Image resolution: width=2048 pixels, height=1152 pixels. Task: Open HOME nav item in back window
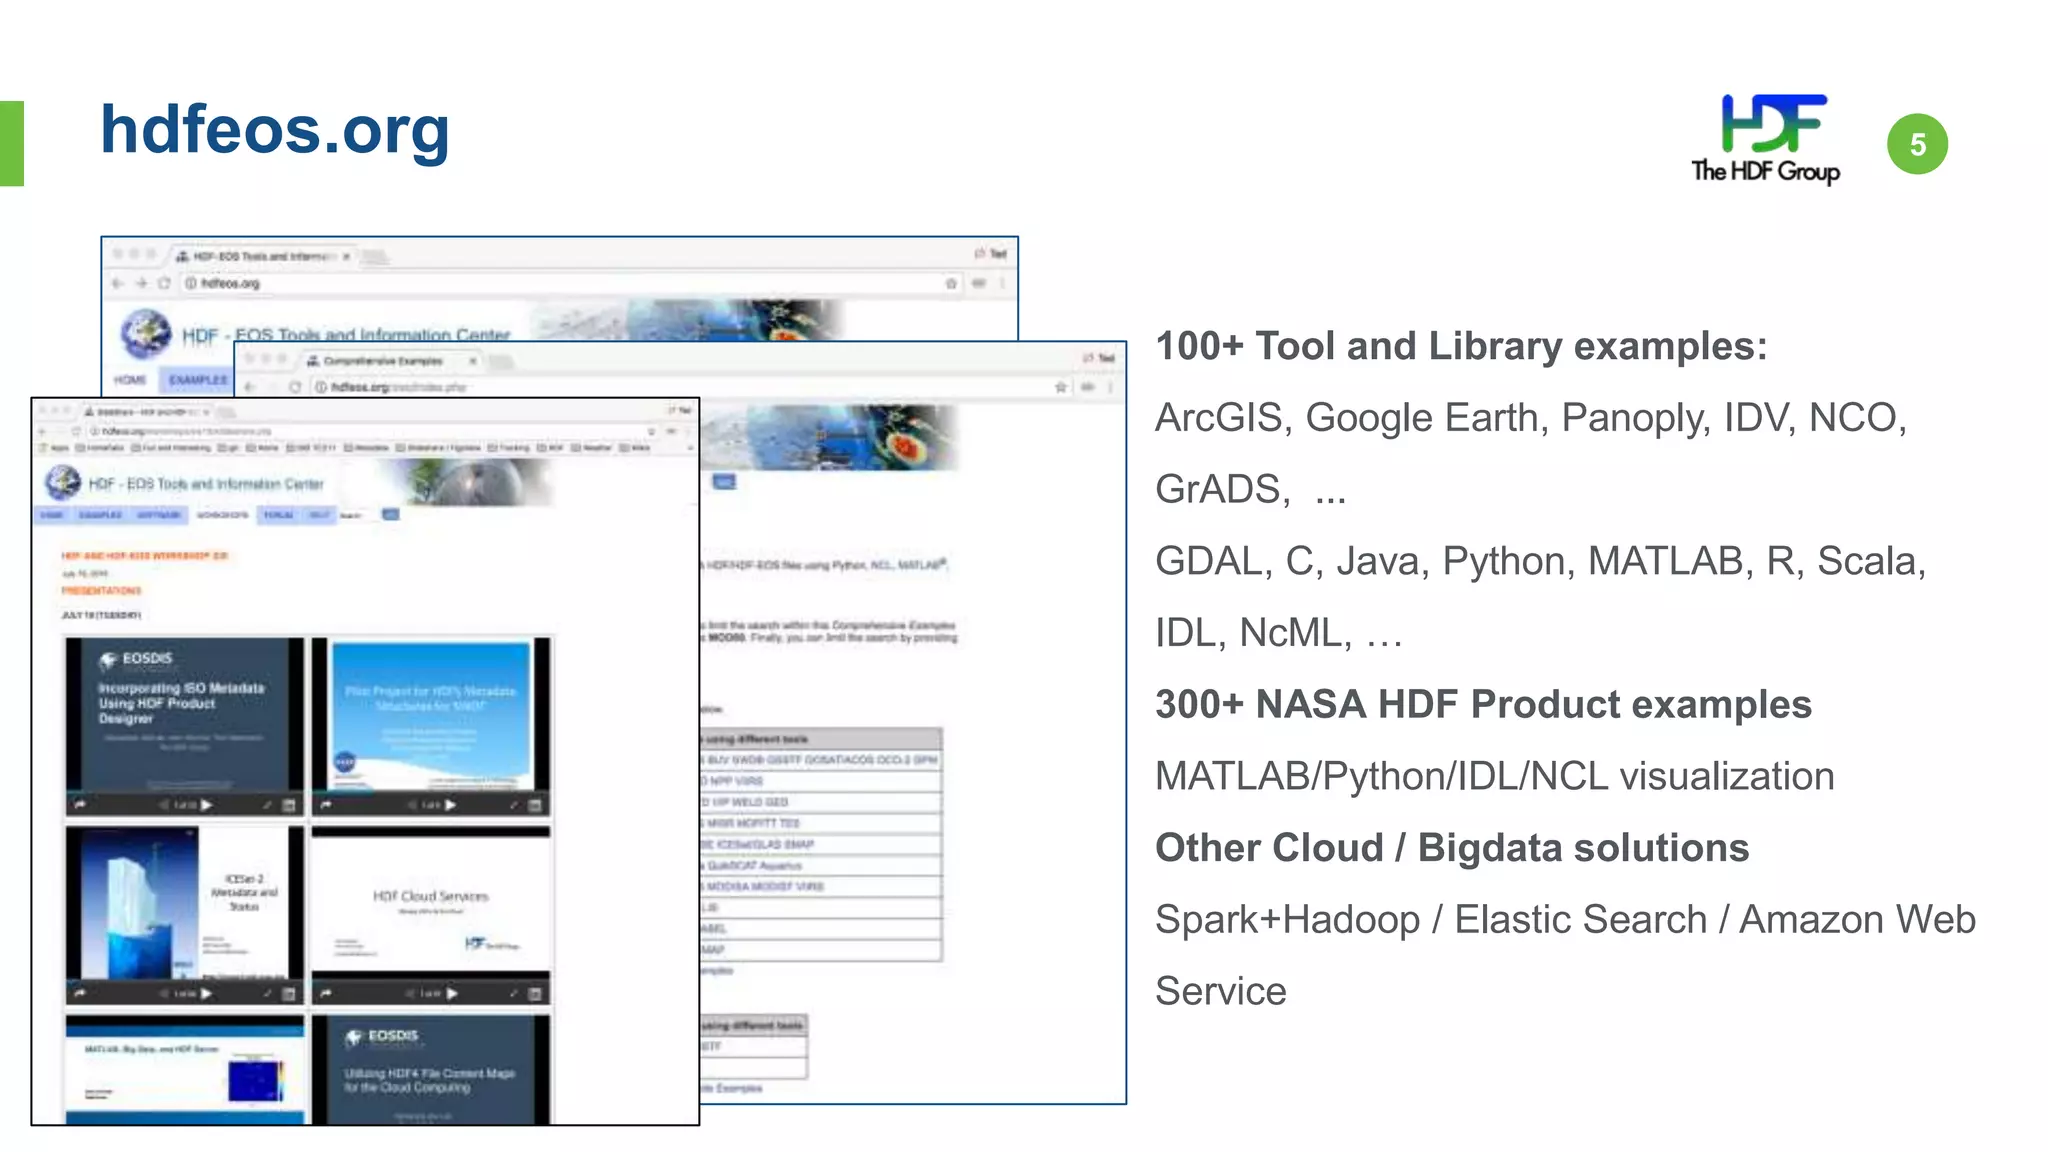pos(130,380)
